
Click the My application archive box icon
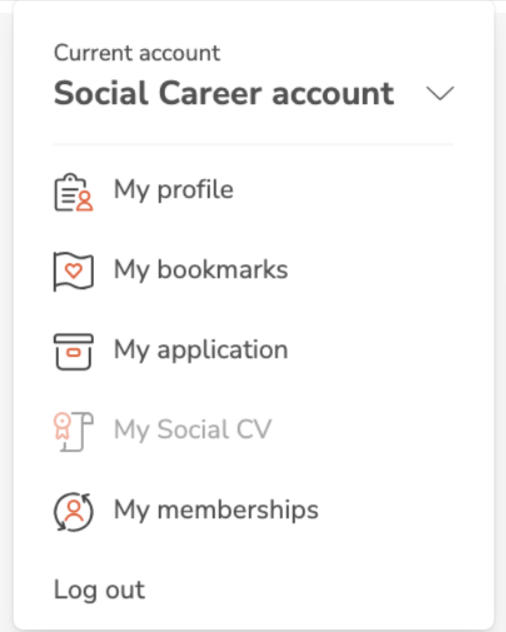click(x=74, y=351)
